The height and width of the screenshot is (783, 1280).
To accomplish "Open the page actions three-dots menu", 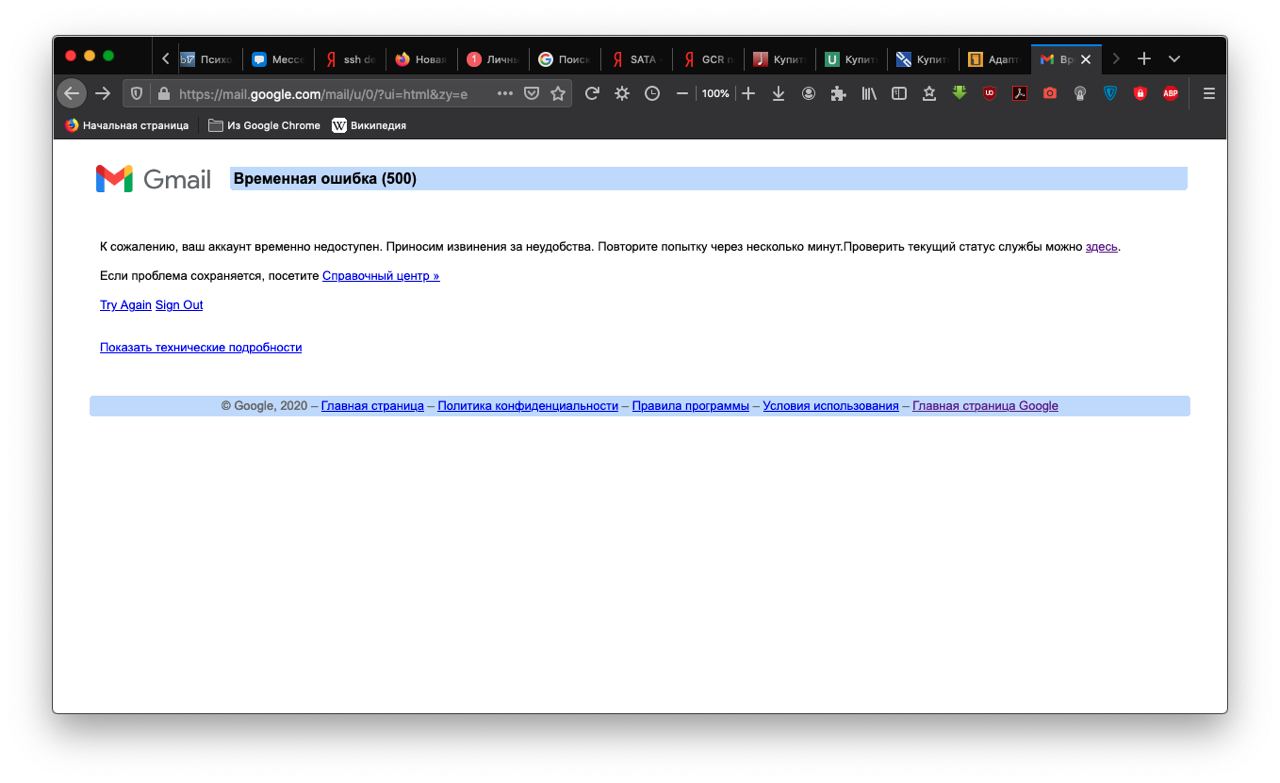I will pyautogui.click(x=505, y=93).
